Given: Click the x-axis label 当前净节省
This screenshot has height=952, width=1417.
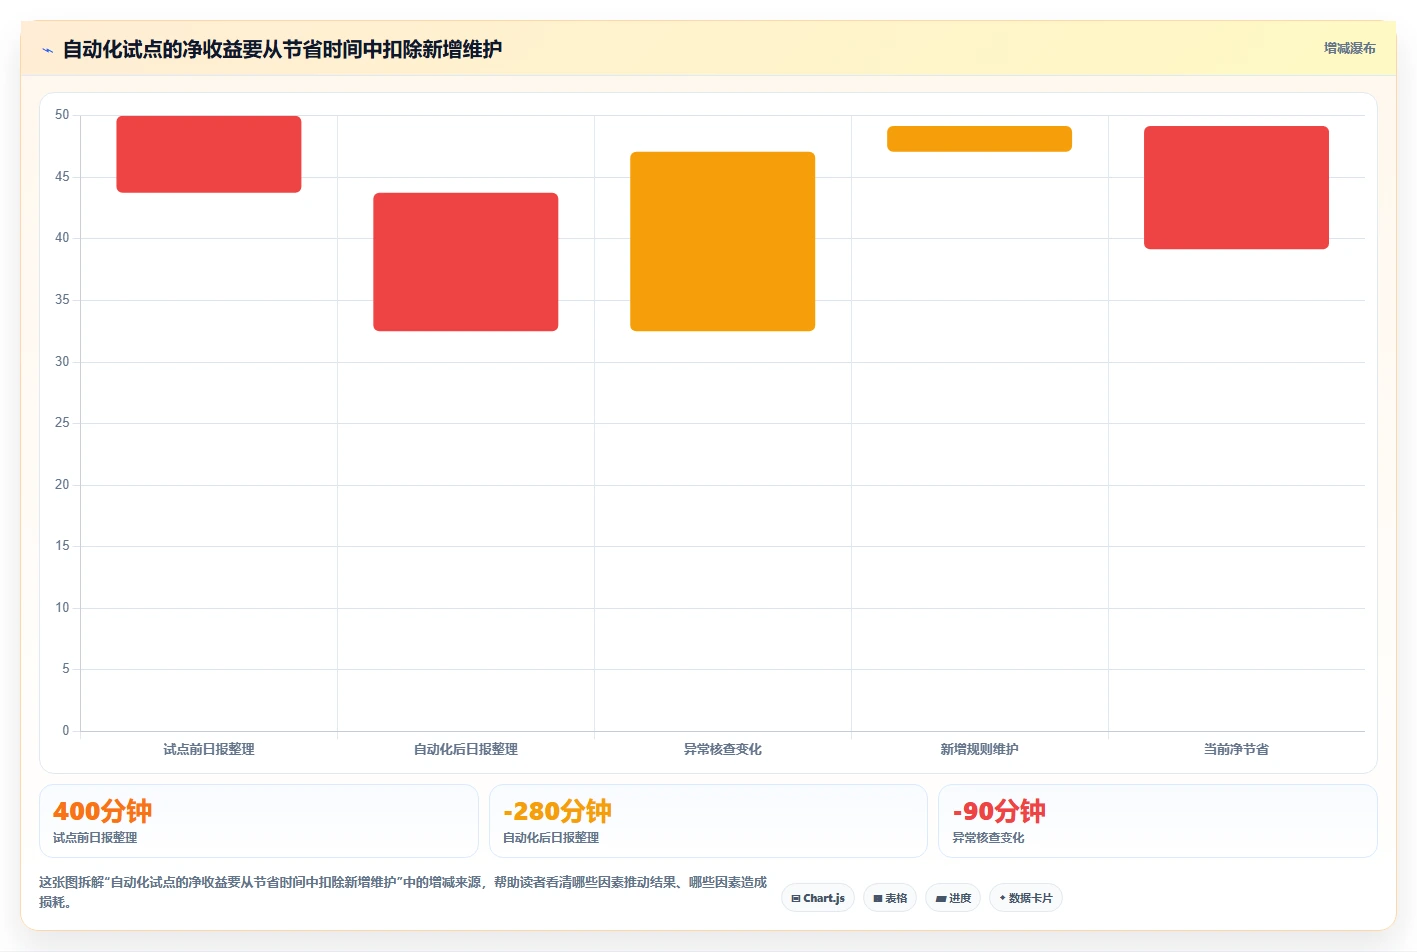Looking at the screenshot, I should (x=1237, y=749).
